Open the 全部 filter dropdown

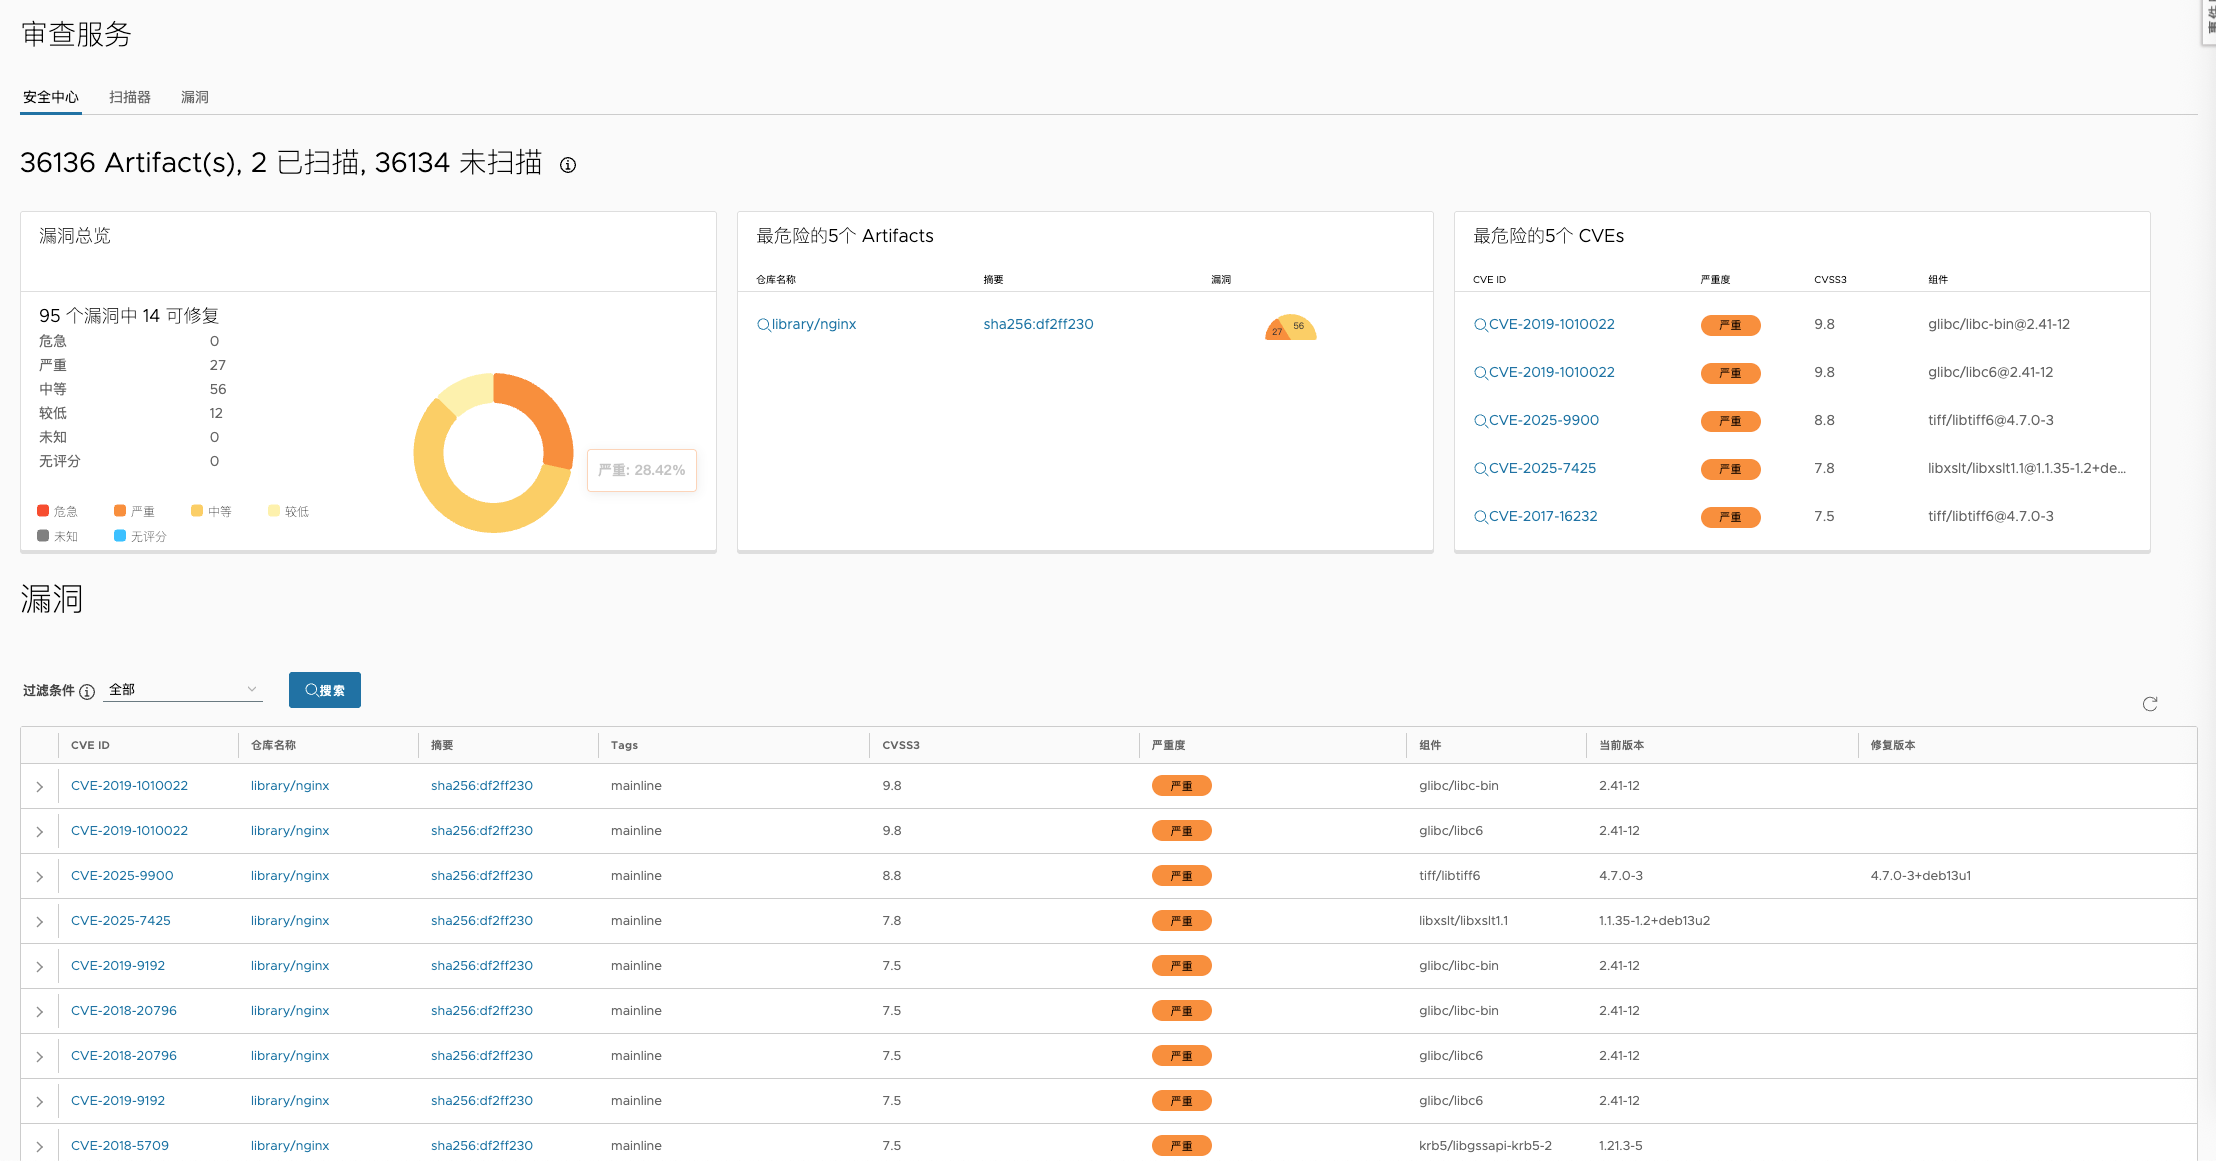point(182,690)
